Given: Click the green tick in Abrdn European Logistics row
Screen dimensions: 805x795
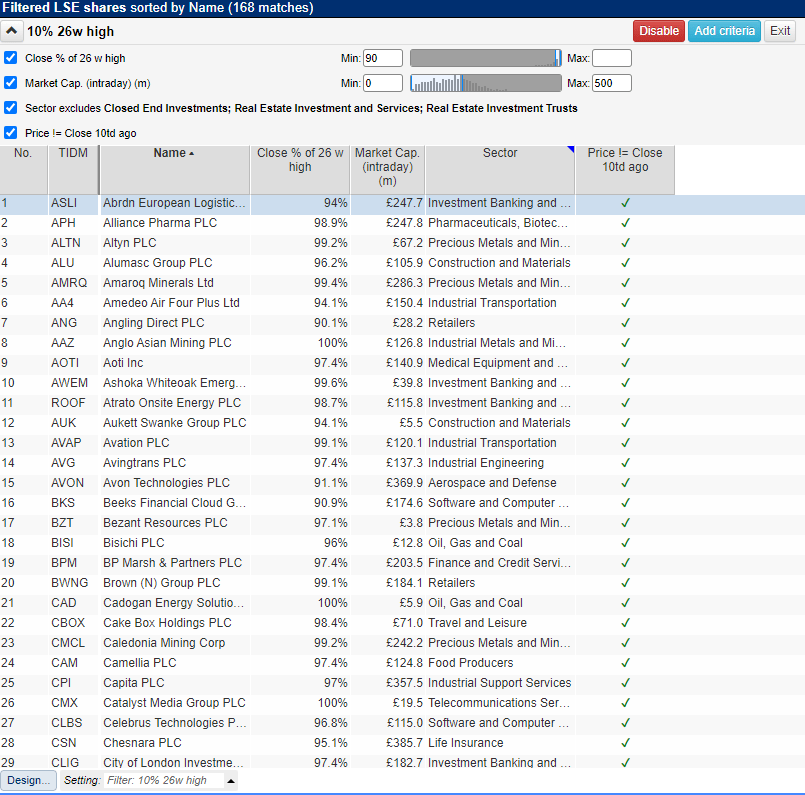Looking at the screenshot, I should click(x=625, y=203).
